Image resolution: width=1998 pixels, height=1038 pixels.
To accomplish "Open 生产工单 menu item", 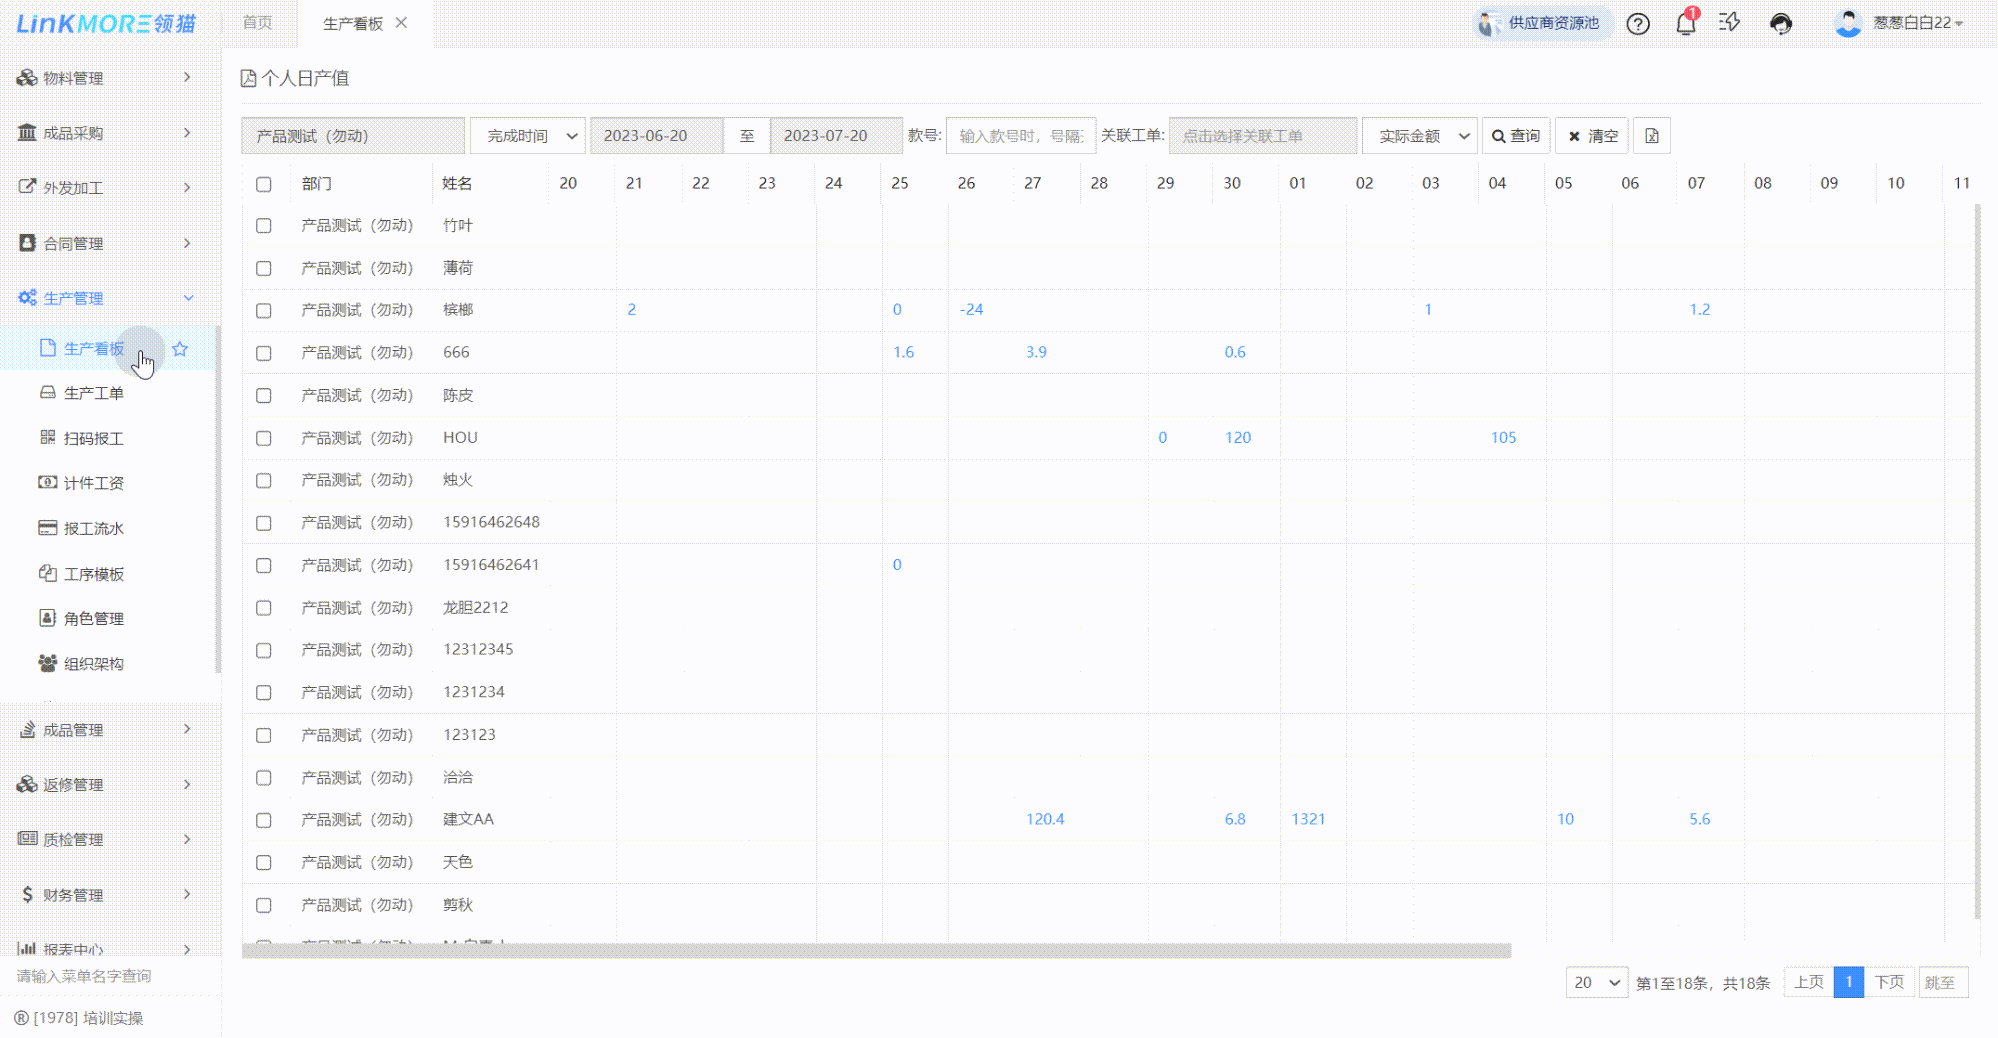I will tap(93, 393).
